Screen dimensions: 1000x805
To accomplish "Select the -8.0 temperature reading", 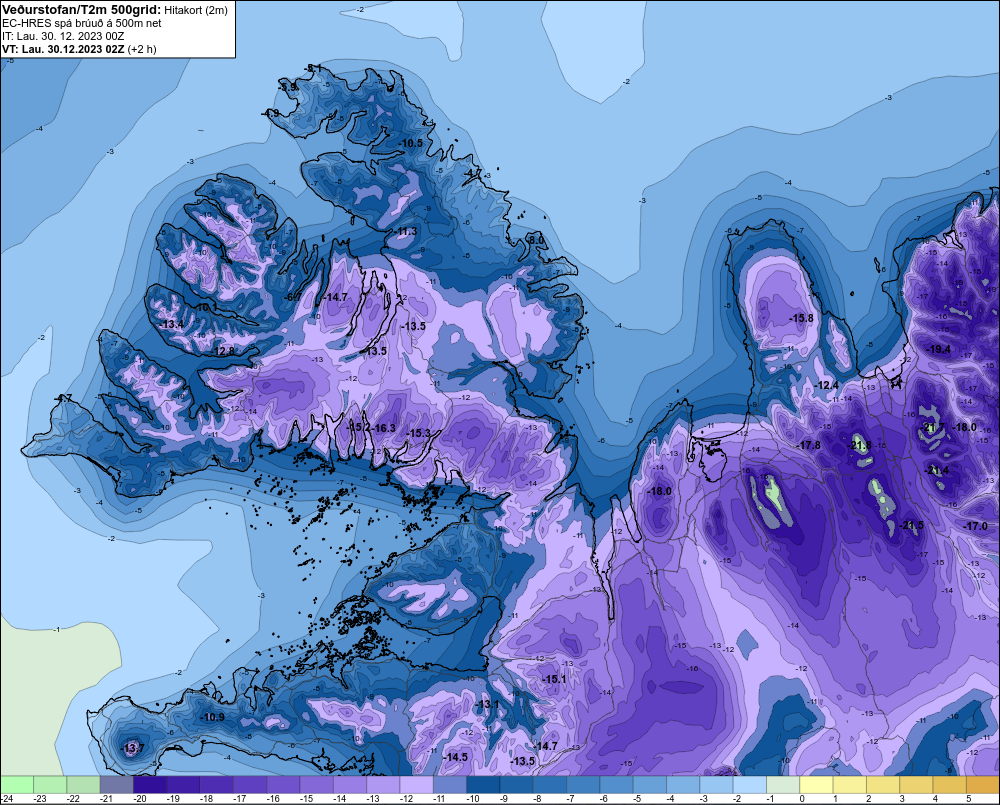I will click(536, 240).
